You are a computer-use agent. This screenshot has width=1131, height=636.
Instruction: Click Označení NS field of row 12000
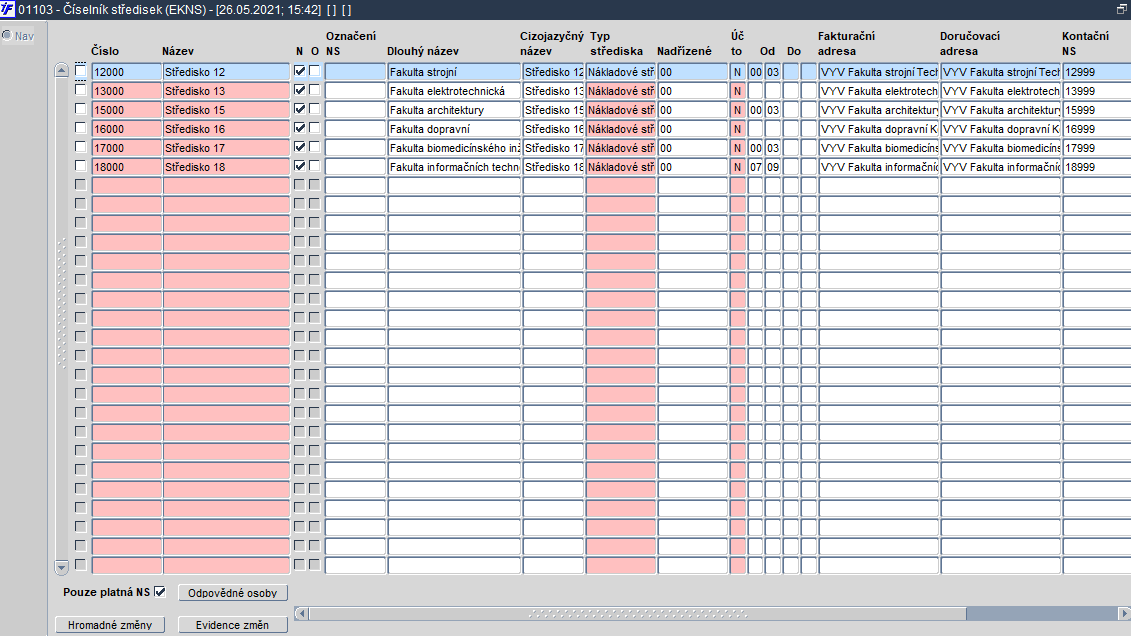pyautogui.click(x=355, y=71)
